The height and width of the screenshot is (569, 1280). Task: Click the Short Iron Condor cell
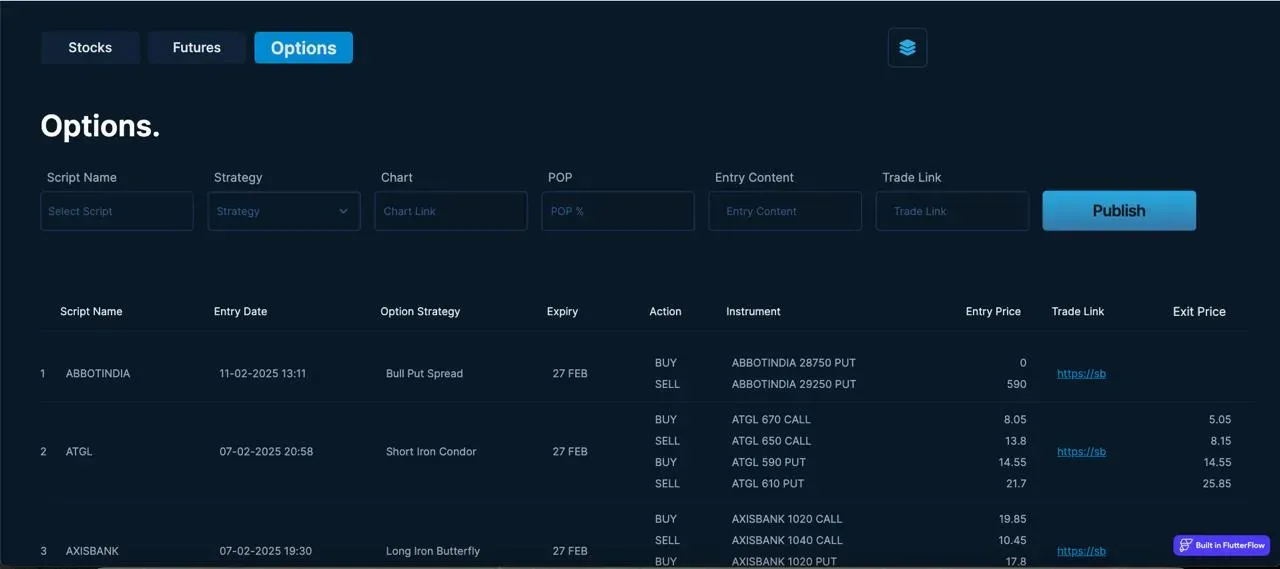(x=431, y=451)
